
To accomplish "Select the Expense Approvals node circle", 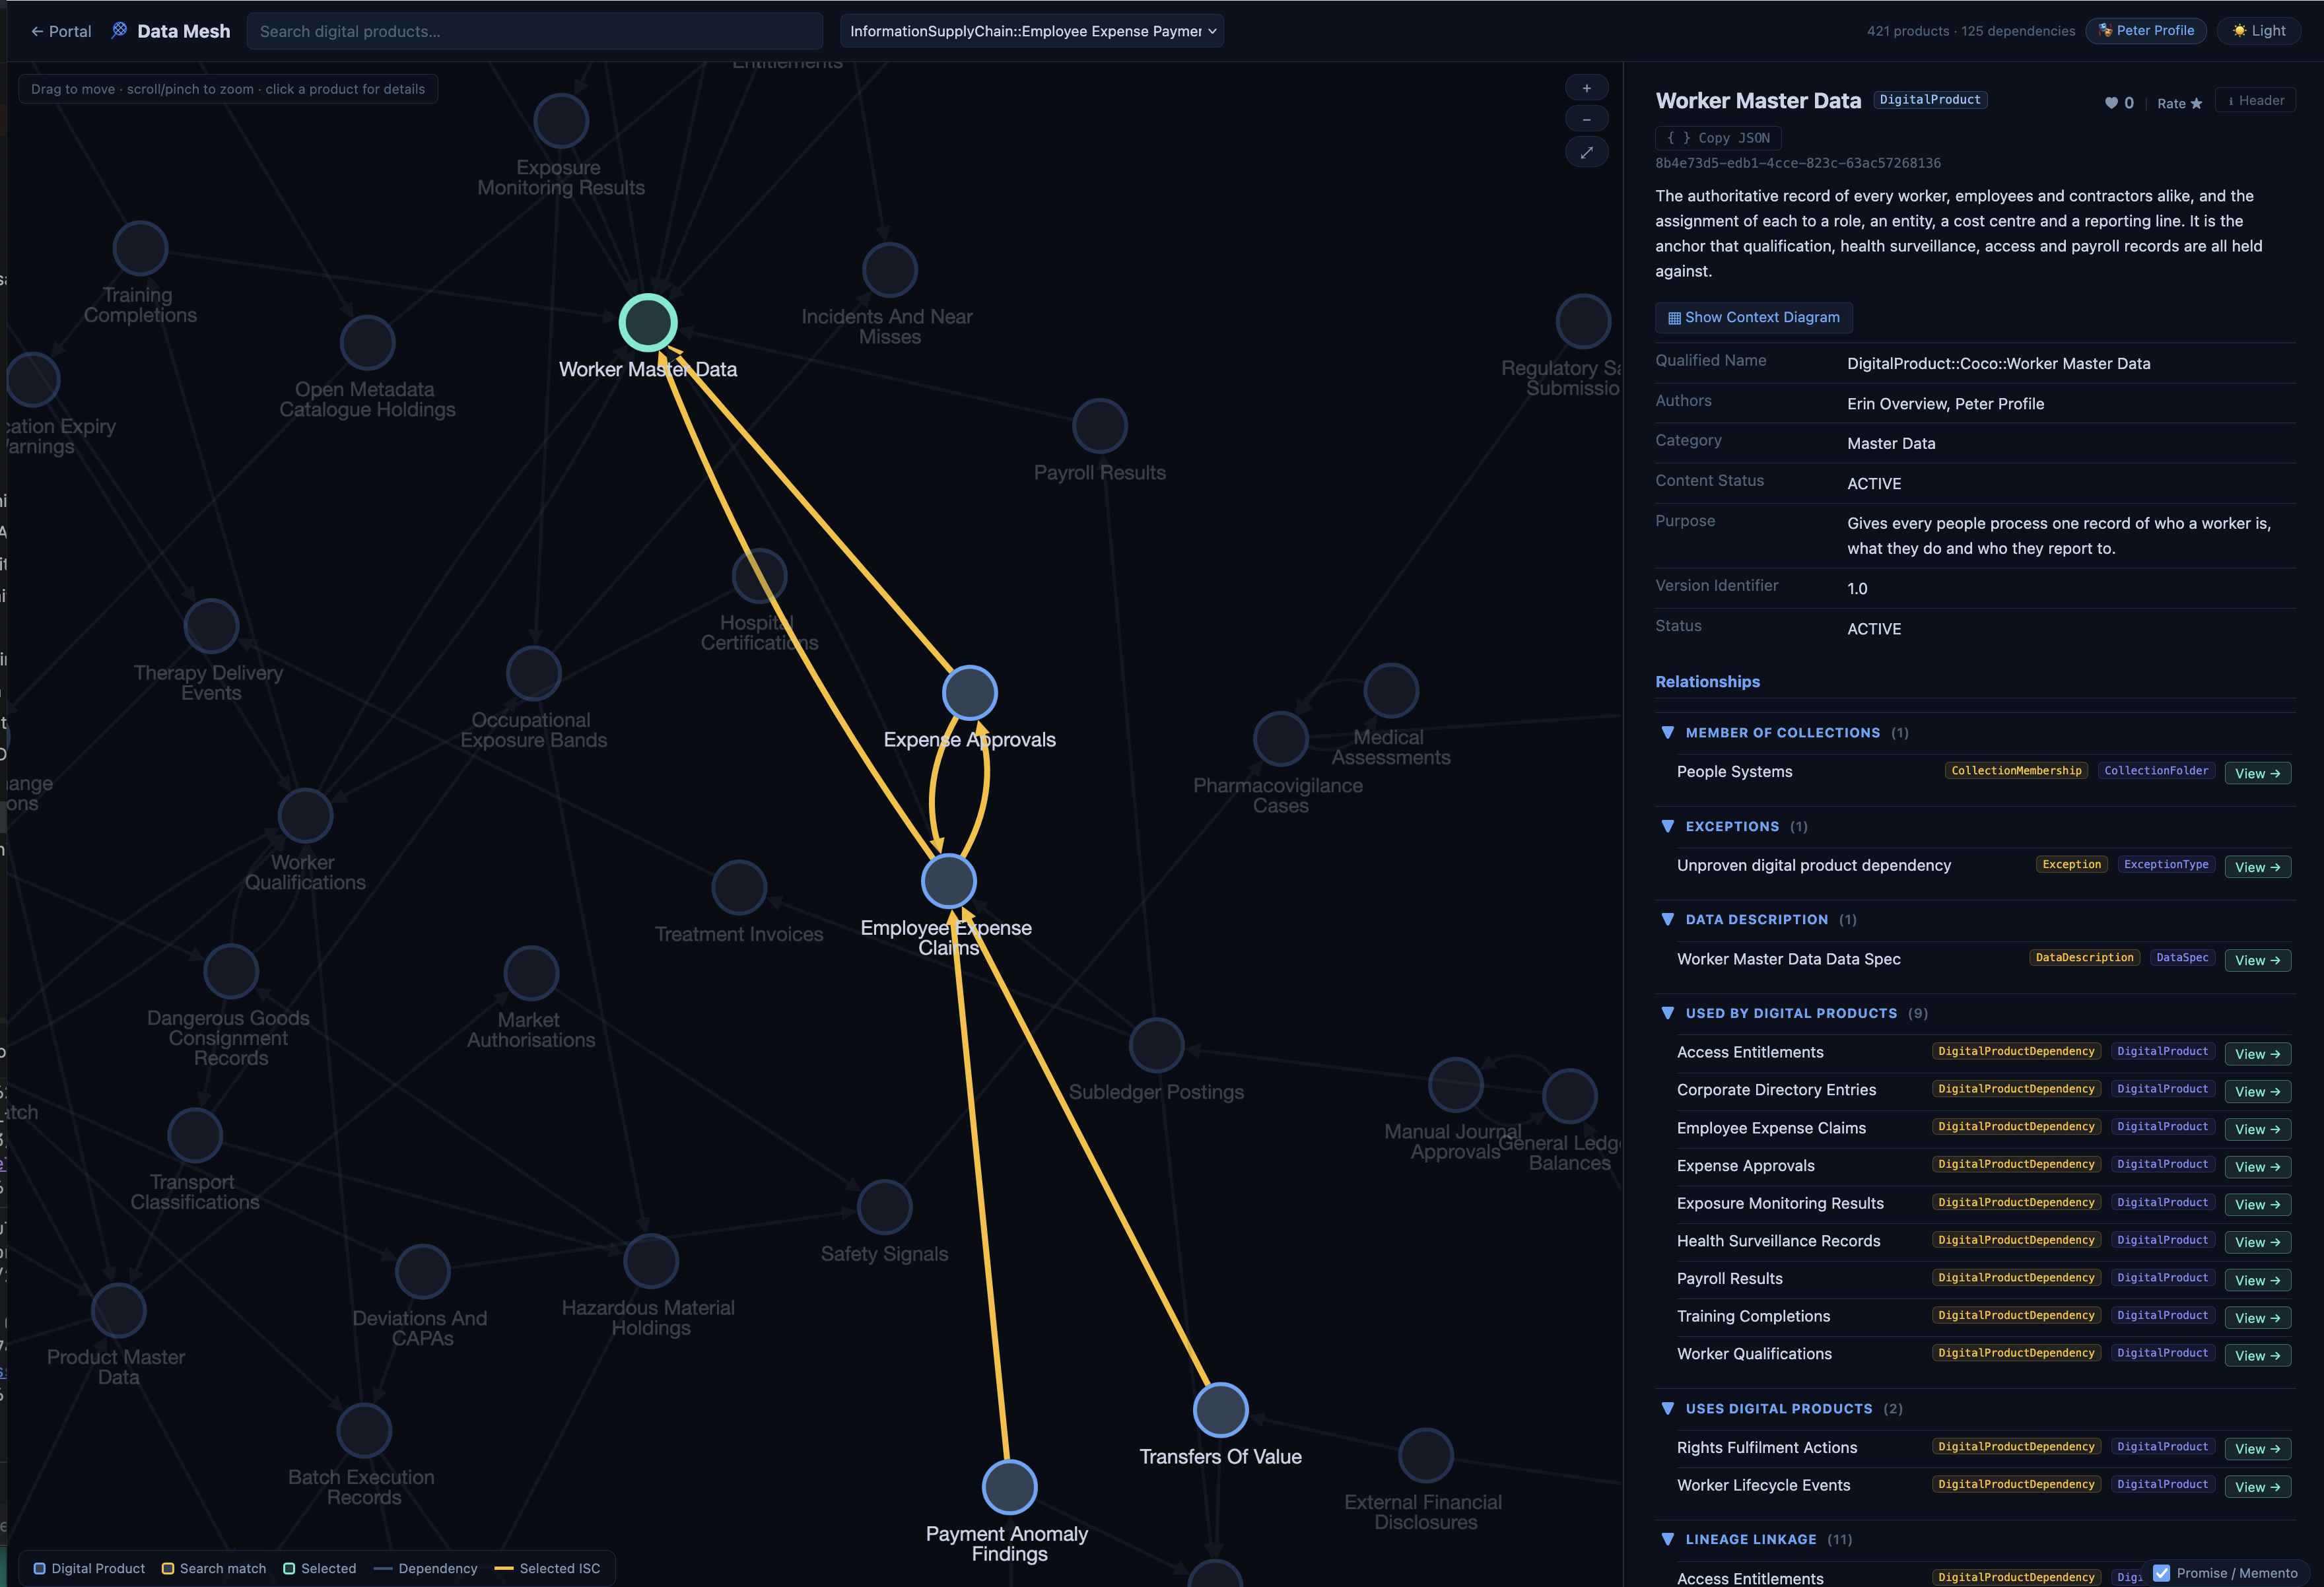I will [x=969, y=692].
